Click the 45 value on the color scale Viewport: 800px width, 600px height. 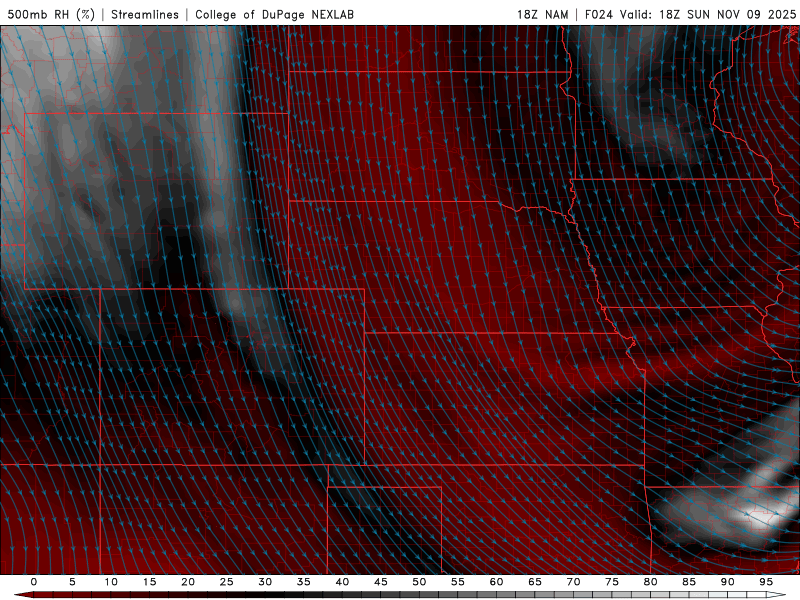point(381,582)
